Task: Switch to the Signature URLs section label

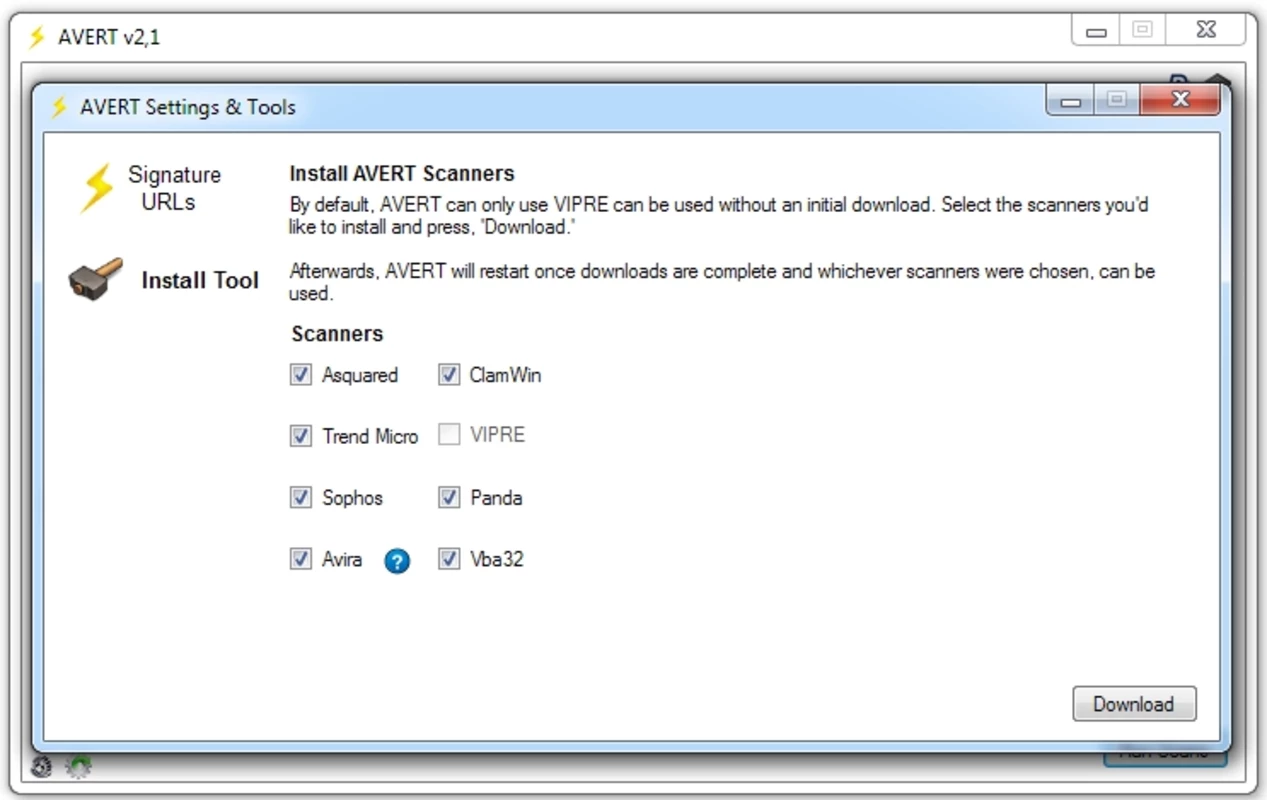Action: [174, 188]
